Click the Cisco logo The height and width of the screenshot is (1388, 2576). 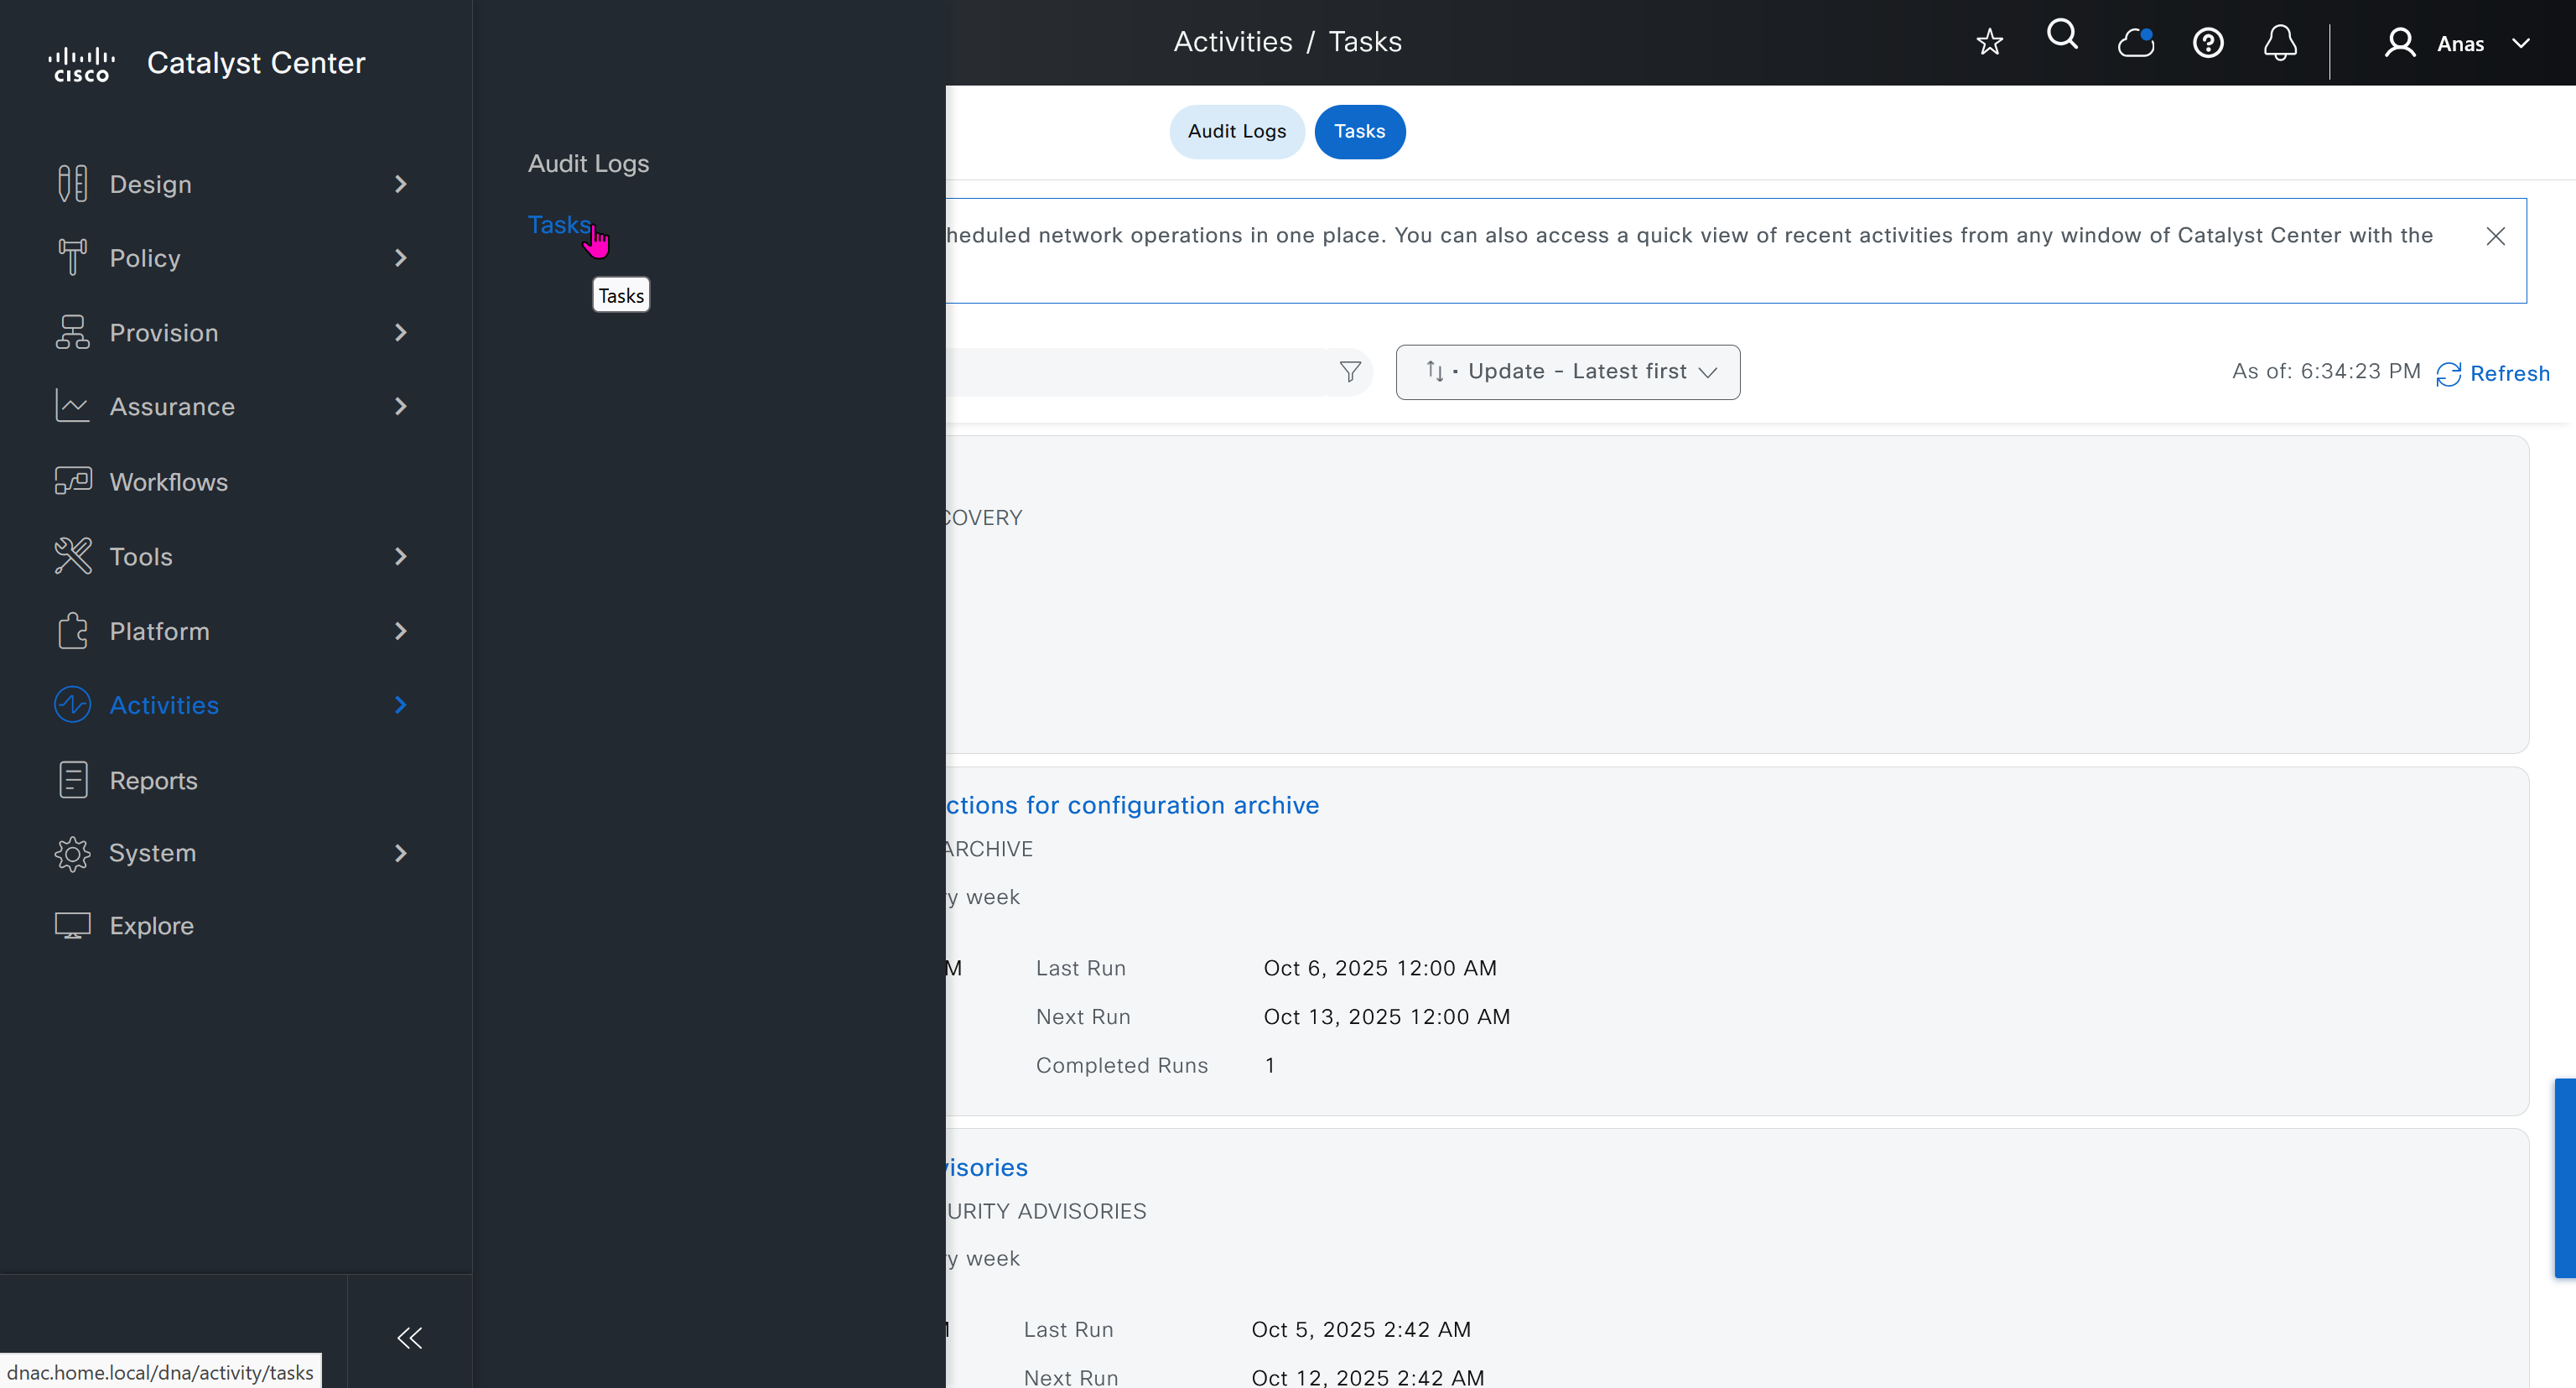pyautogui.click(x=82, y=63)
